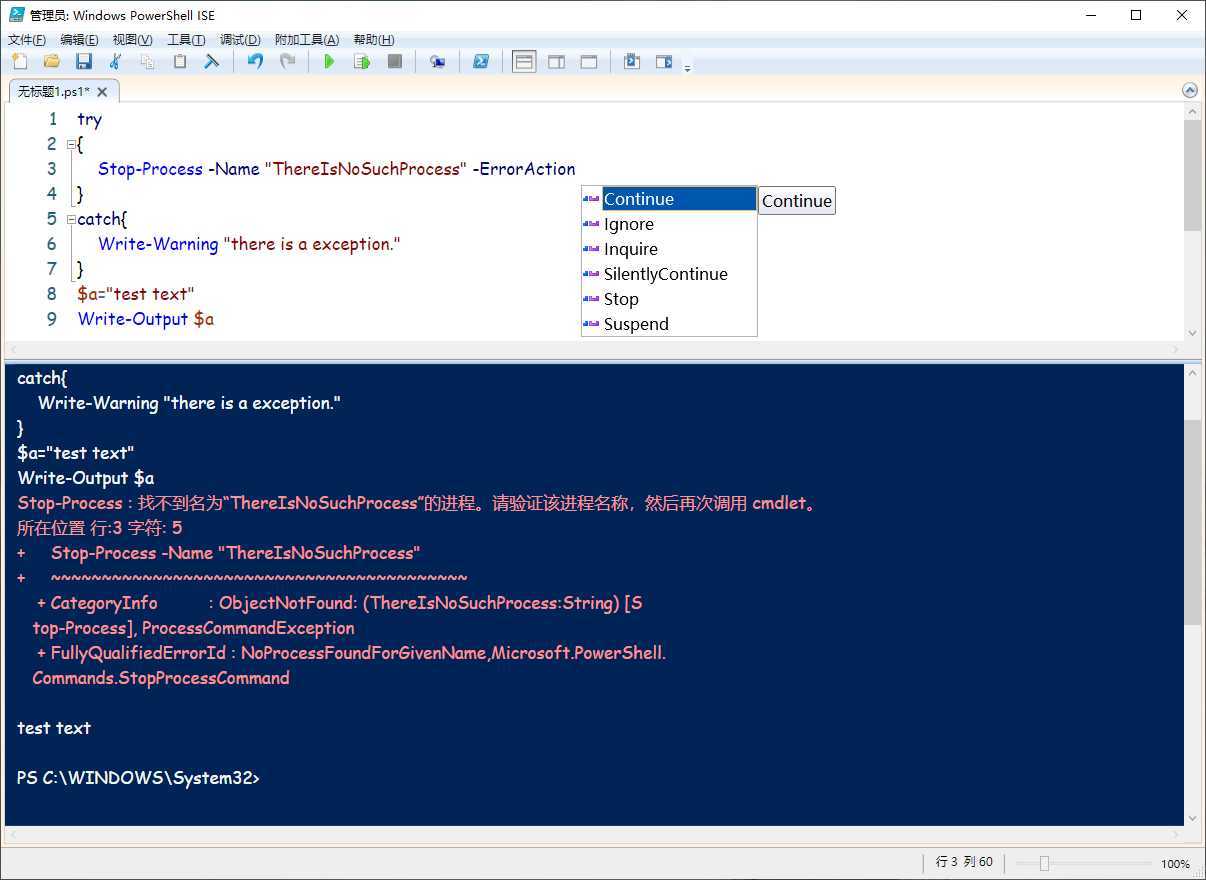Image resolution: width=1206 pixels, height=880 pixels.
Task: Click the script pane horizontal scroll left arrow
Action: click(x=13, y=349)
